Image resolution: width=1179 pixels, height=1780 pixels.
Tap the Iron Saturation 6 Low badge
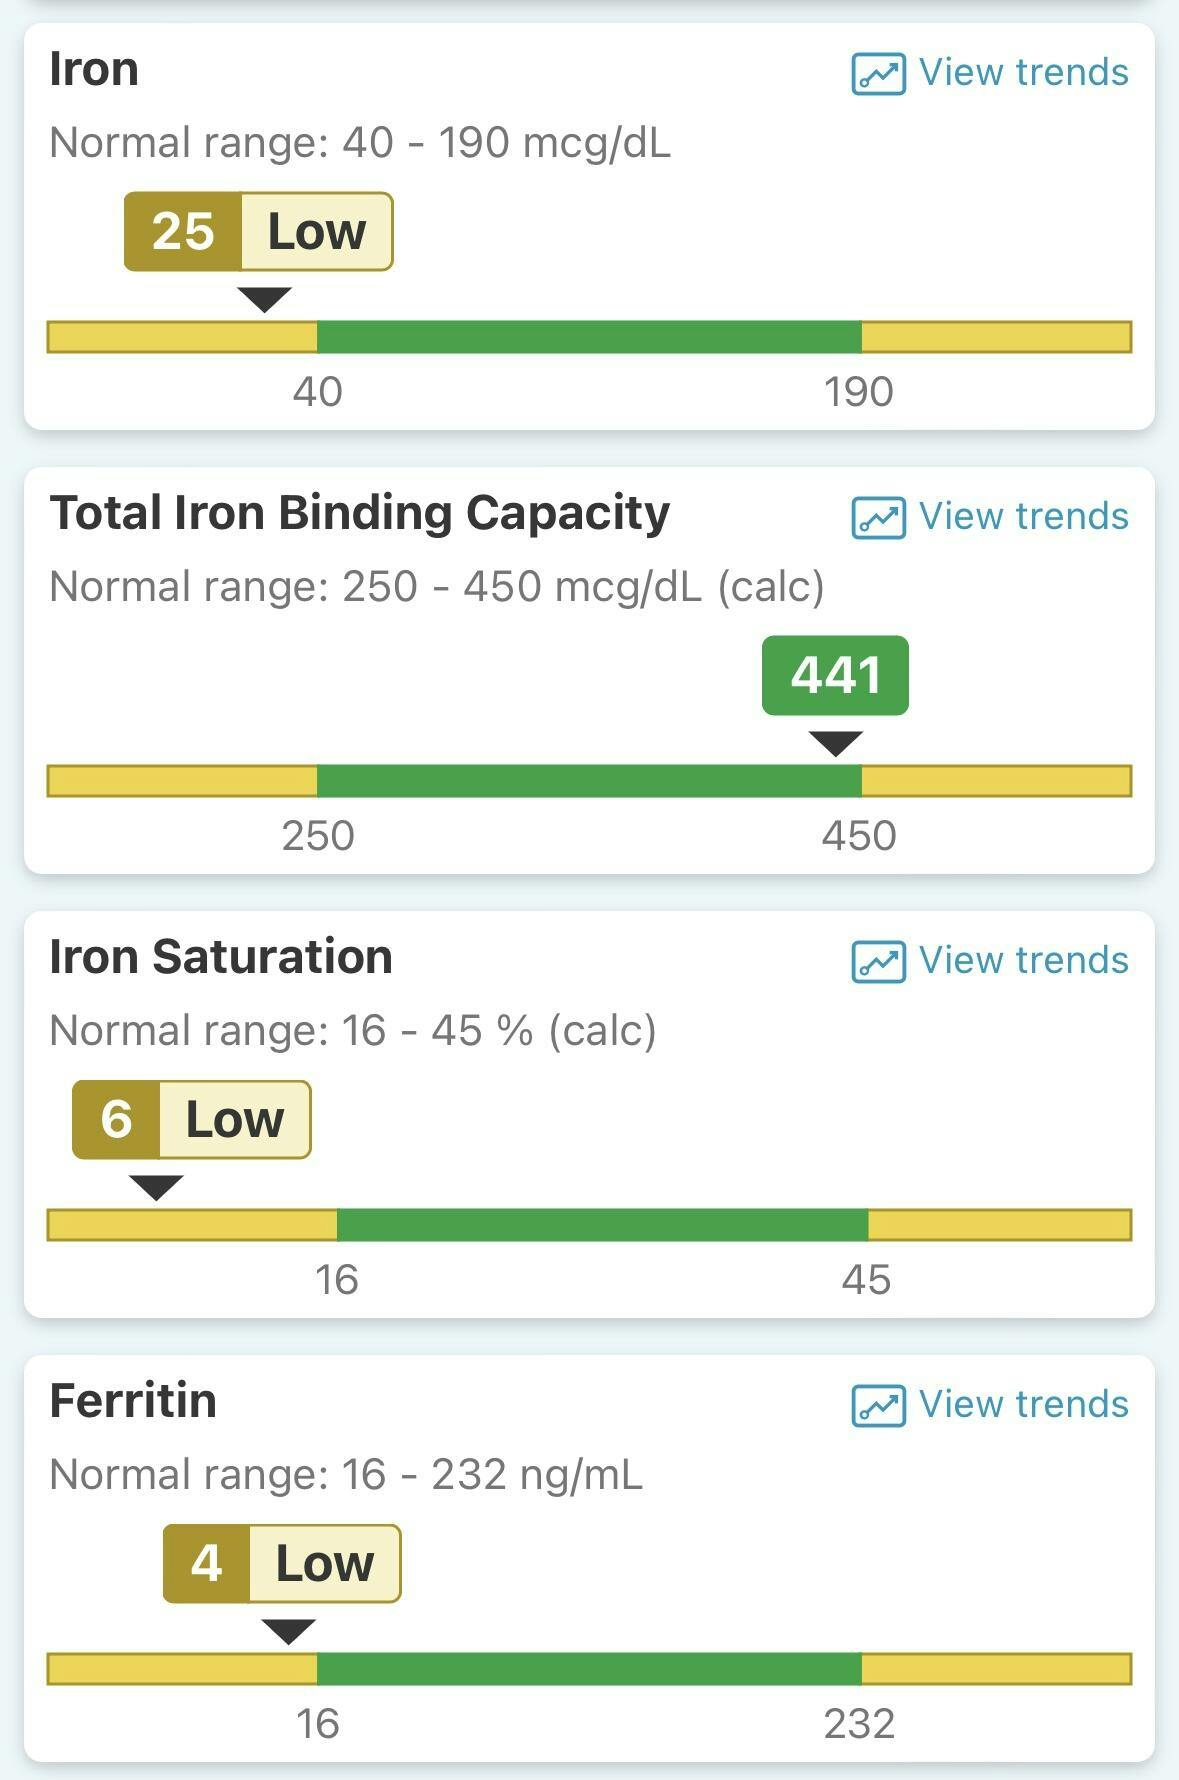click(x=191, y=1120)
